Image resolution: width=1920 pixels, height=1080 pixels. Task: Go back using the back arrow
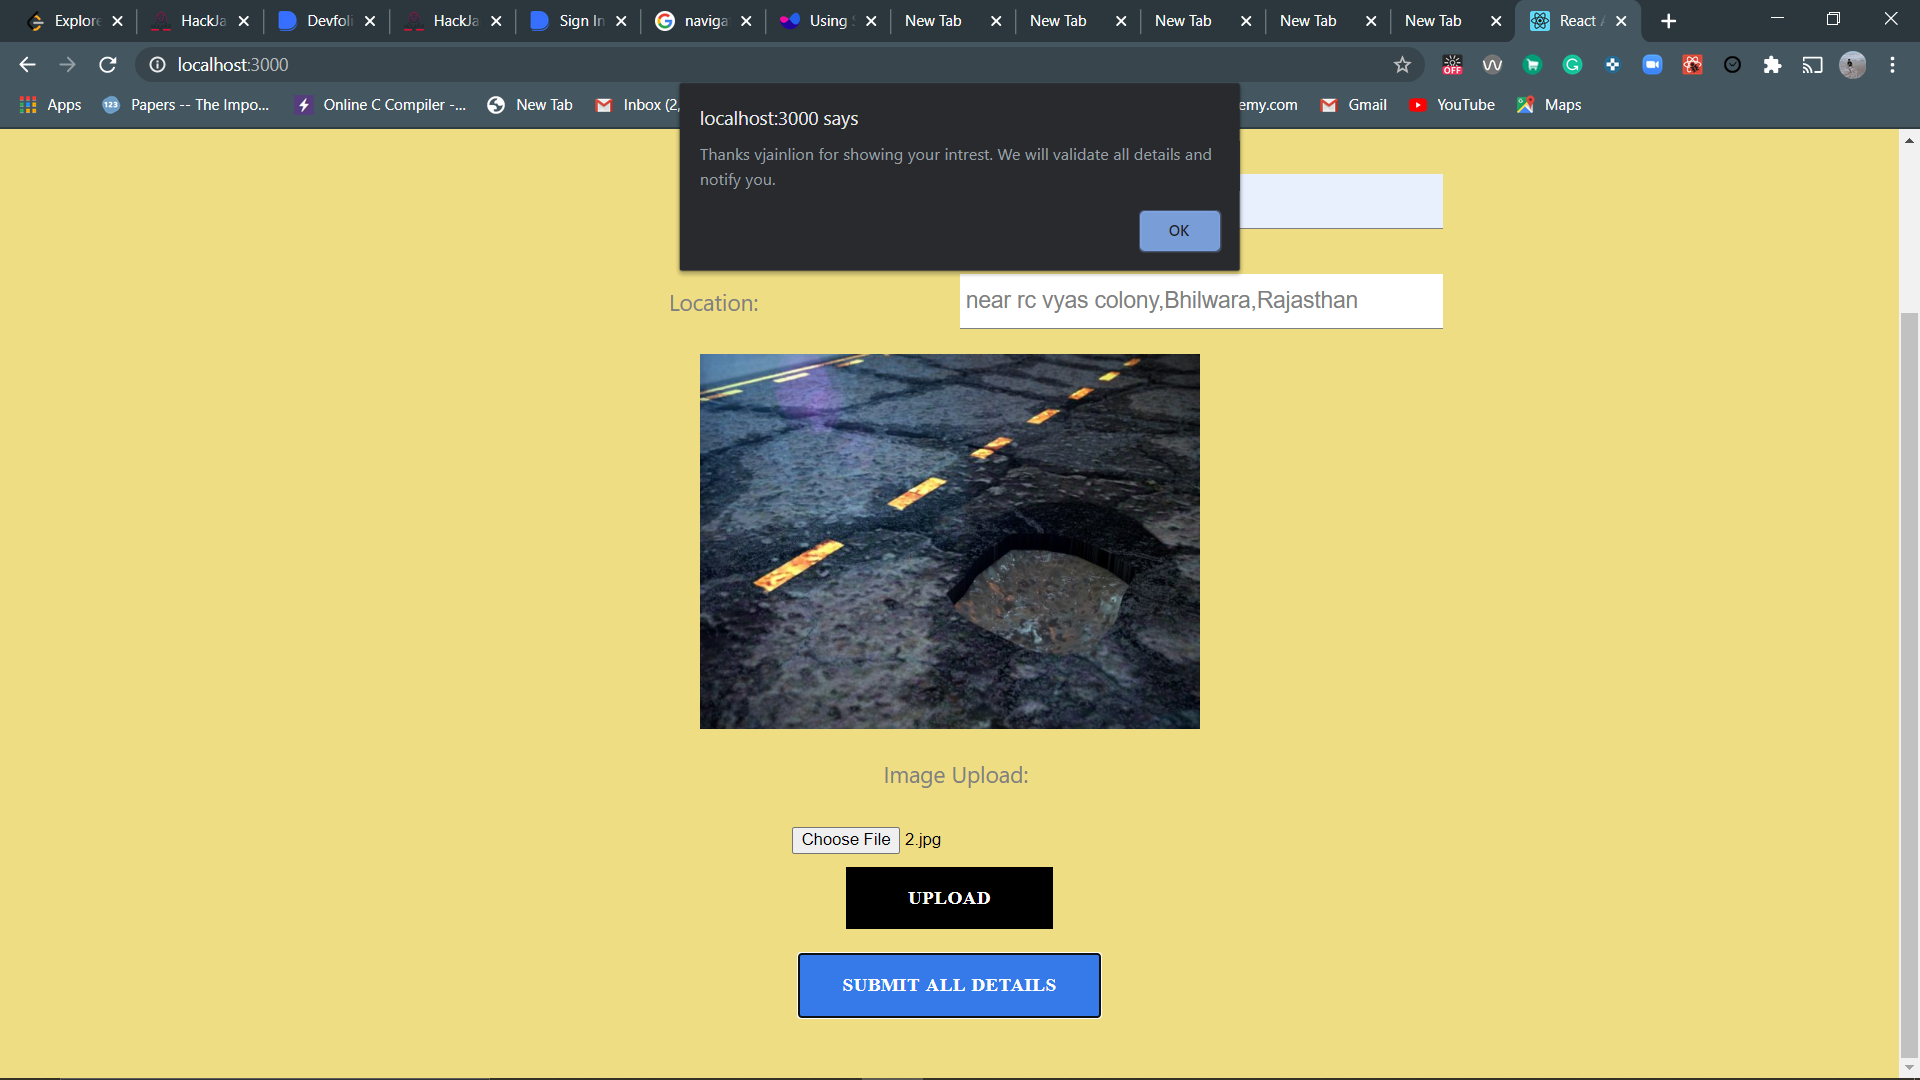27,65
